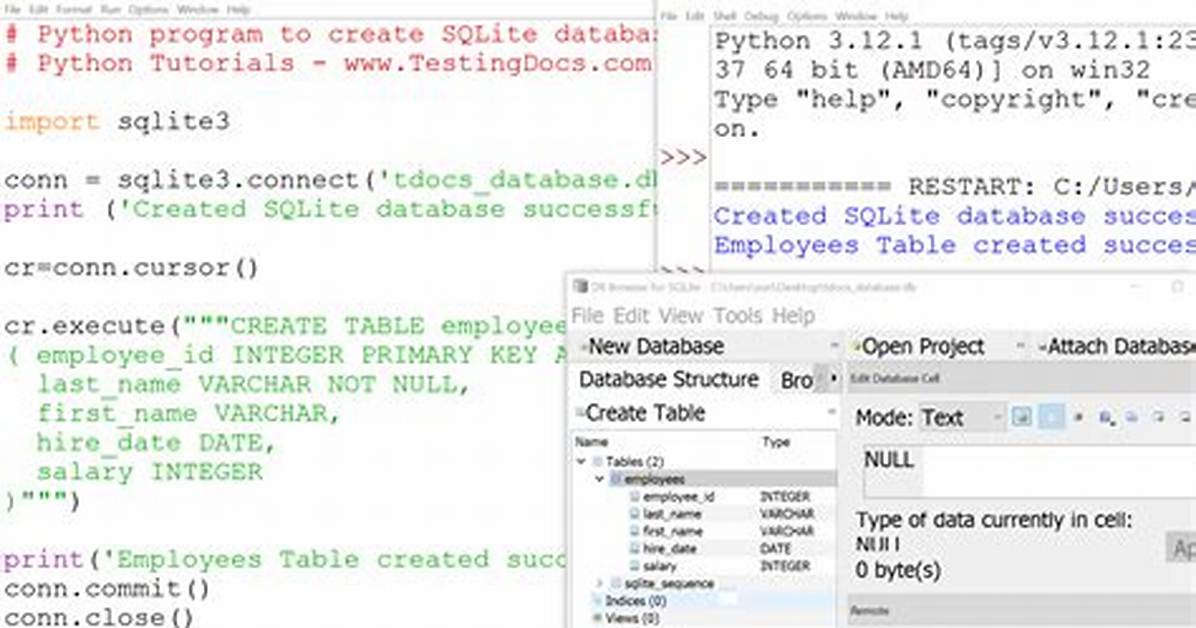Open Tools menu in DB Browser
Image resolution: width=1196 pixels, height=628 pixels.
pyautogui.click(x=738, y=315)
